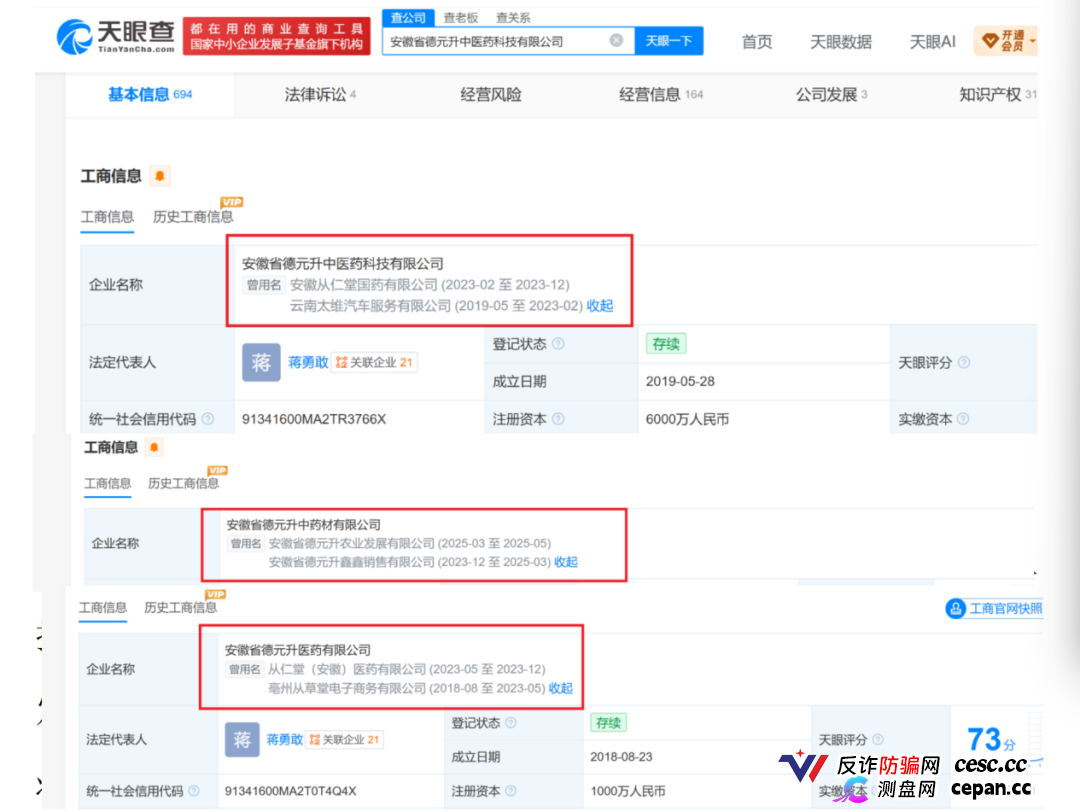1080x812 pixels.
Task: Open 蒋勇敢 link in third company card
Action: pos(284,739)
